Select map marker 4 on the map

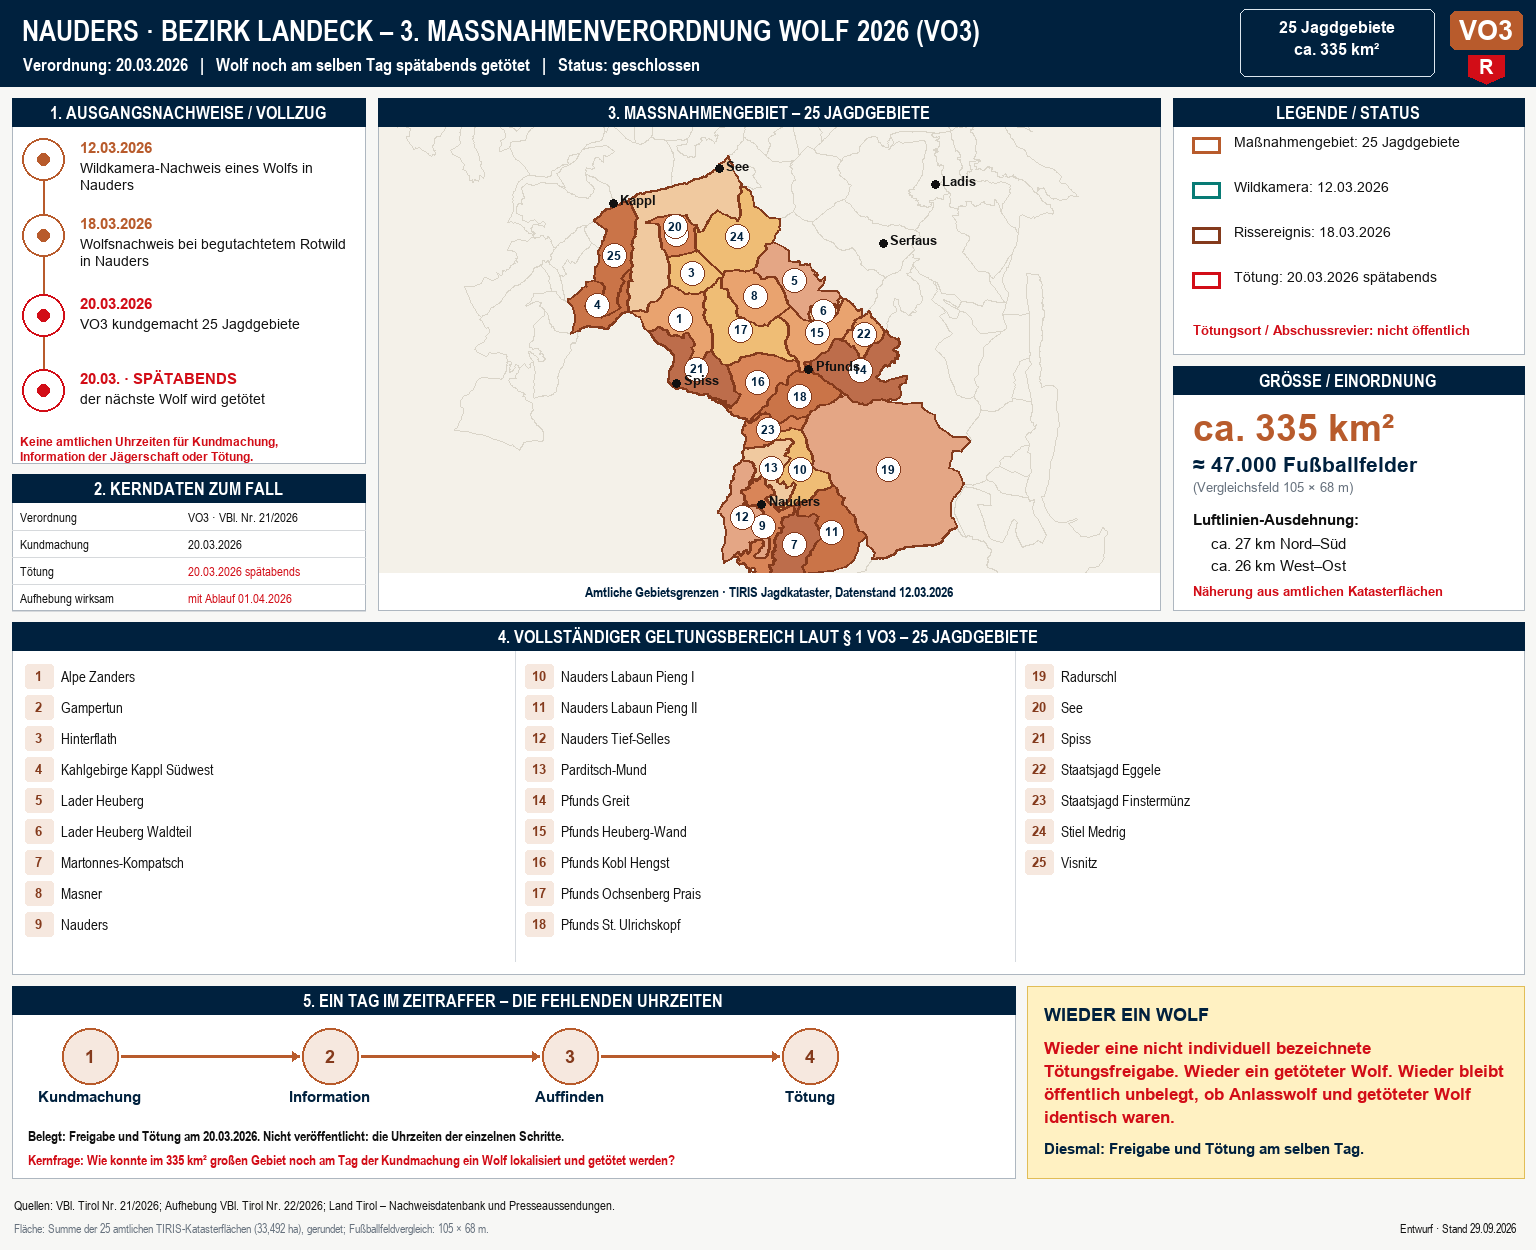(x=597, y=305)
